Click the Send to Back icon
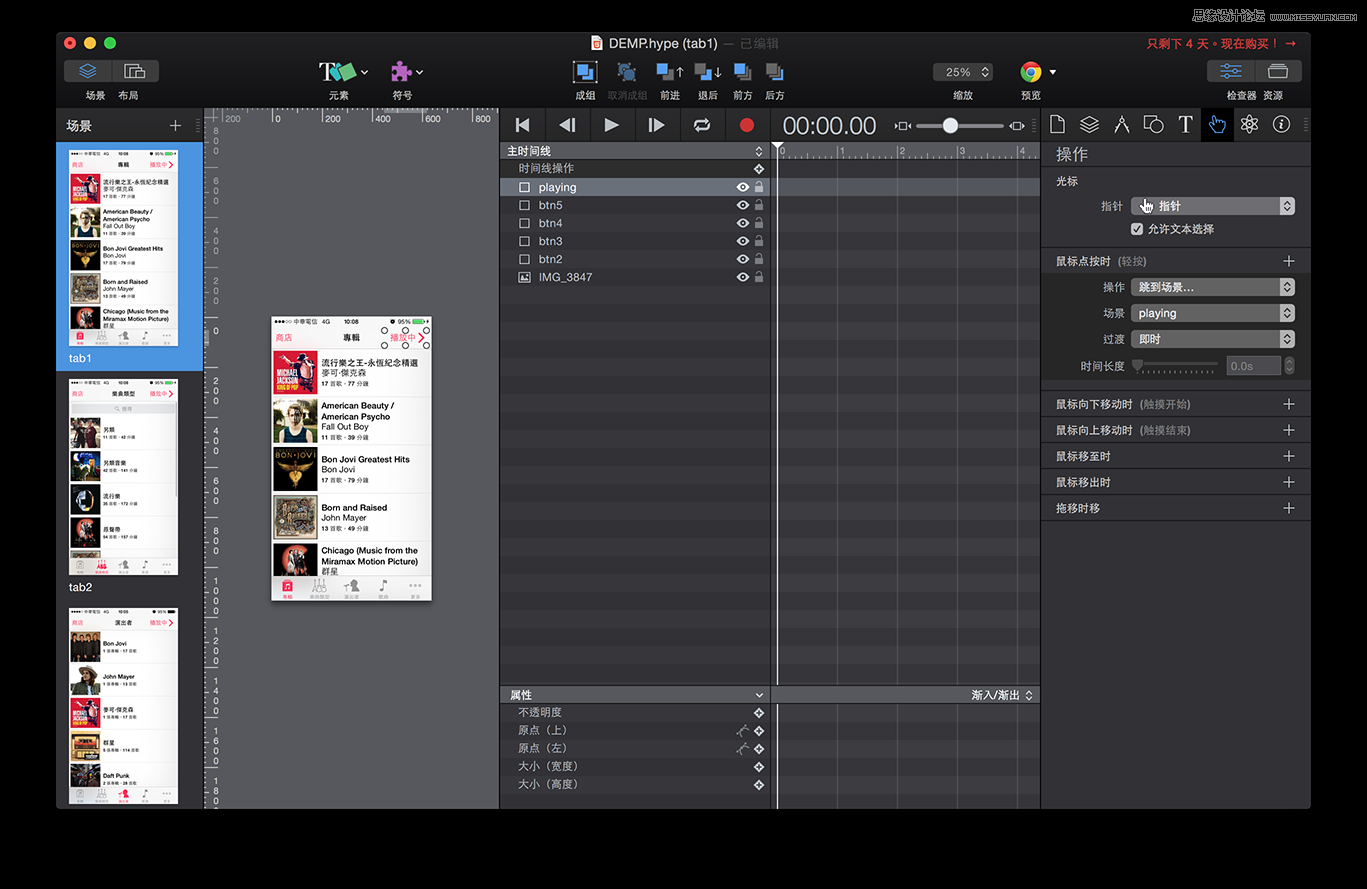 [774, 72]
